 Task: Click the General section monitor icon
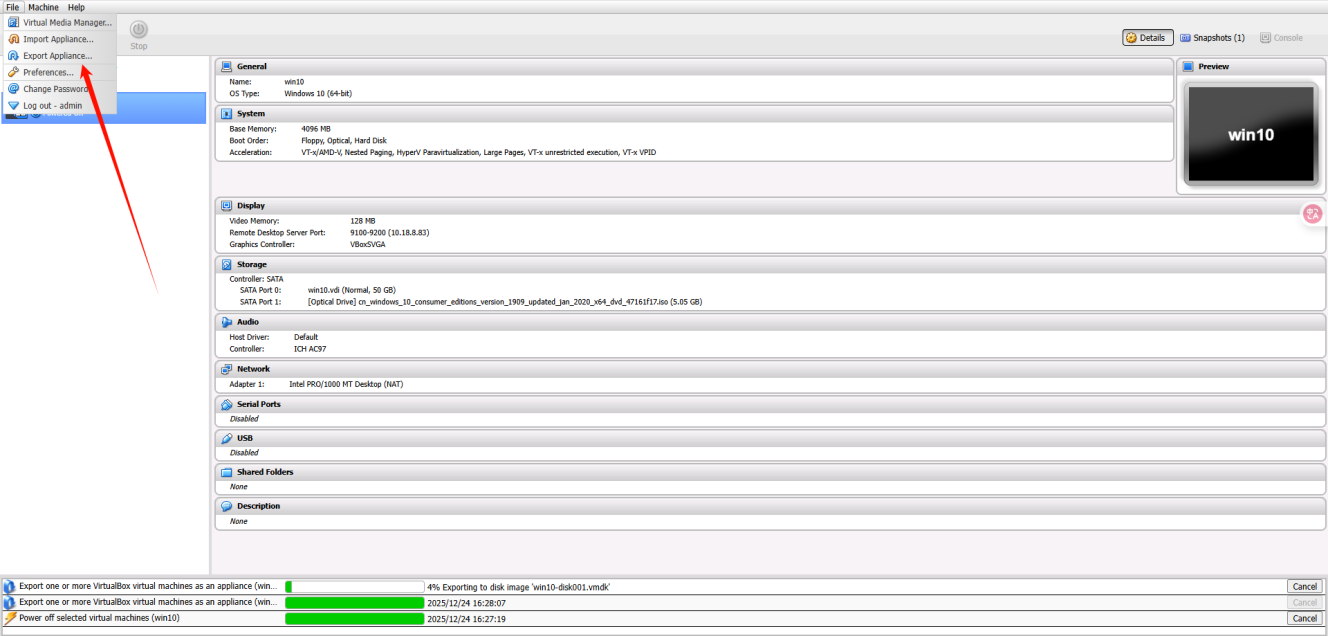coord(226,66)
